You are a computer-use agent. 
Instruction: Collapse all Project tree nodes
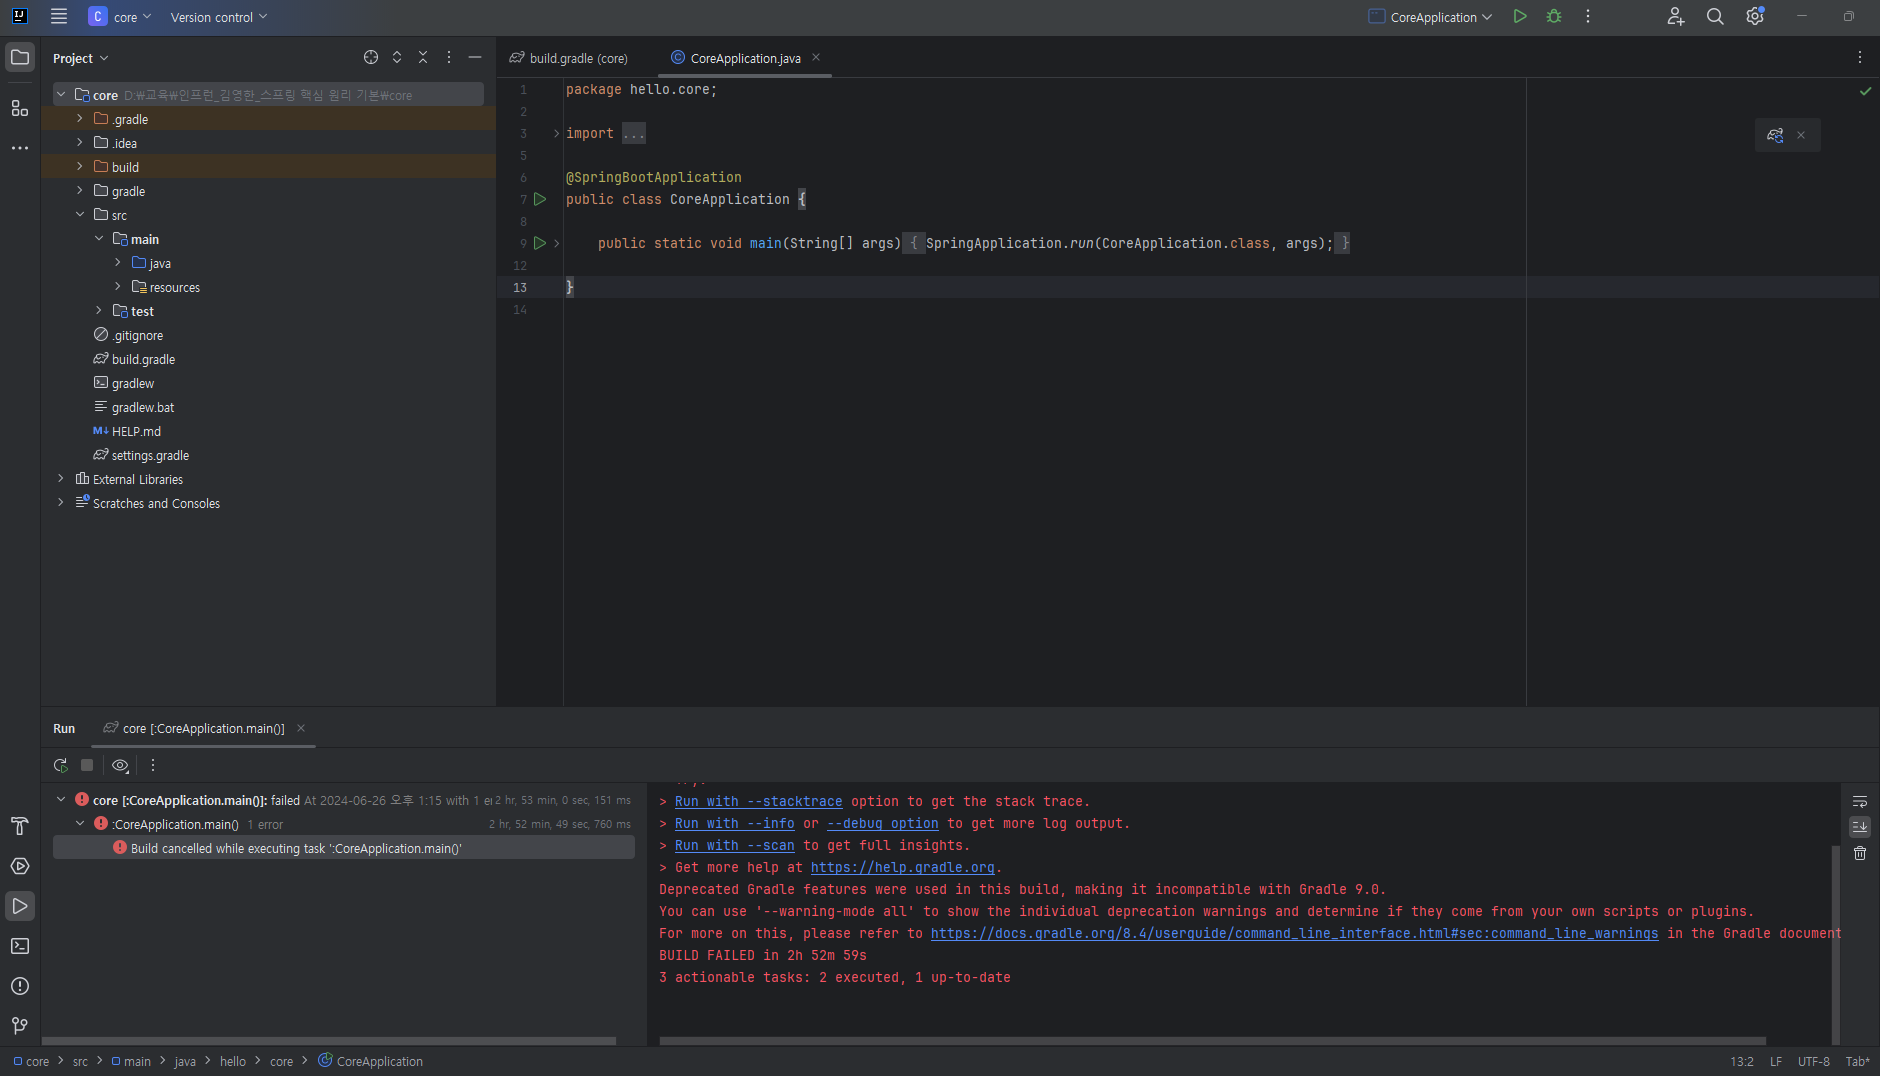(x=423, y=57)
